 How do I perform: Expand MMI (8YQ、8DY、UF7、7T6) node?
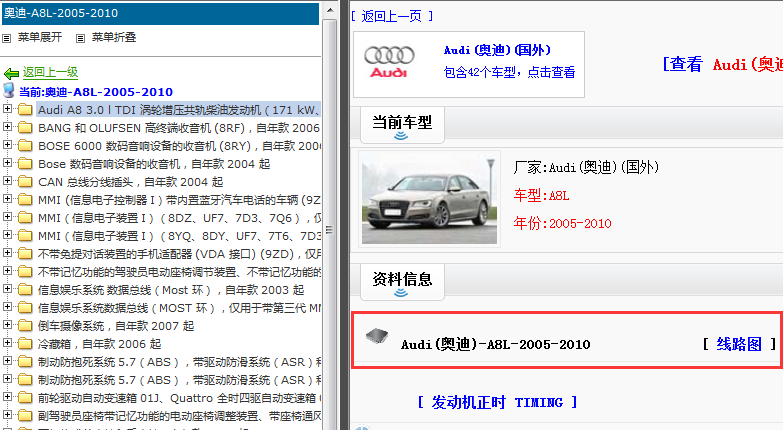[7, 234]
